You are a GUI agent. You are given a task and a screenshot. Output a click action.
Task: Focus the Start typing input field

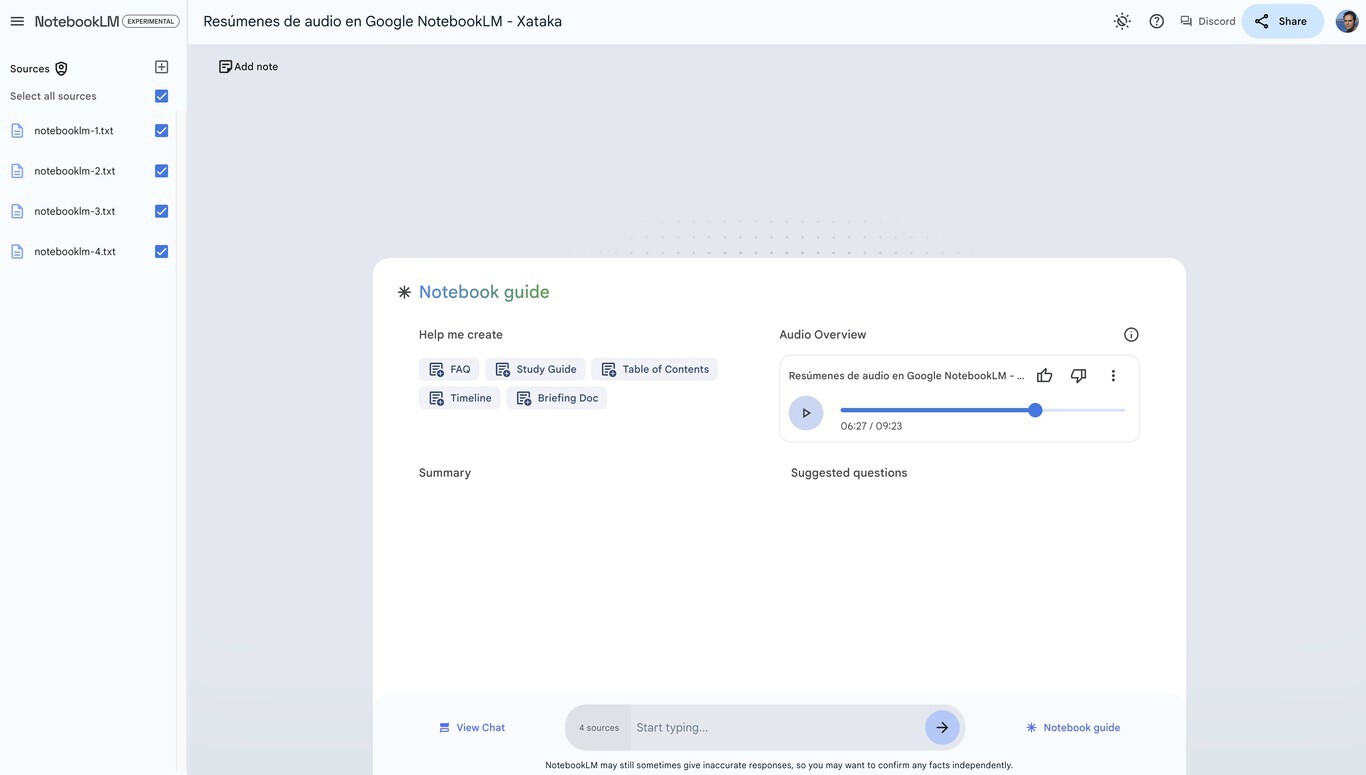pos(776,728)
